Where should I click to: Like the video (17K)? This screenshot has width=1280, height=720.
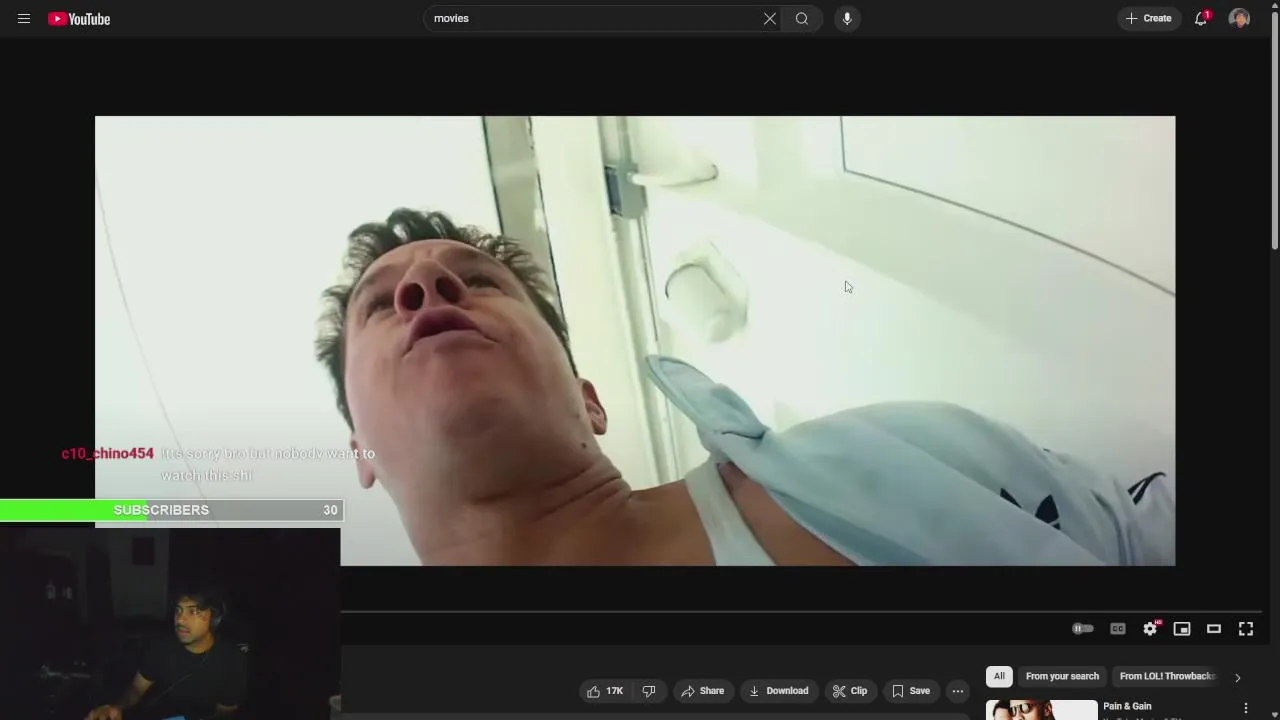(x=605, y=691)
